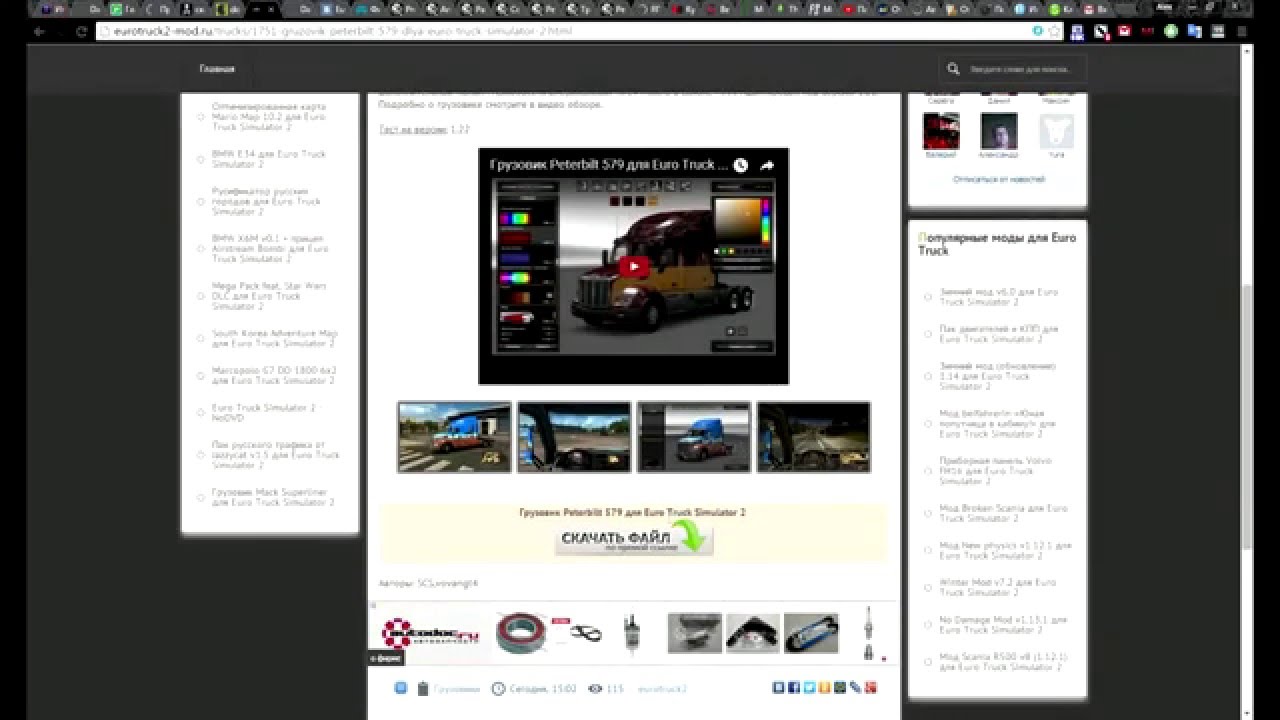Viewport: 1280px width, 720px height.
Task: Click the СКАЧАТЬ ФАЙЛ download button
Action: click(634, 540)
